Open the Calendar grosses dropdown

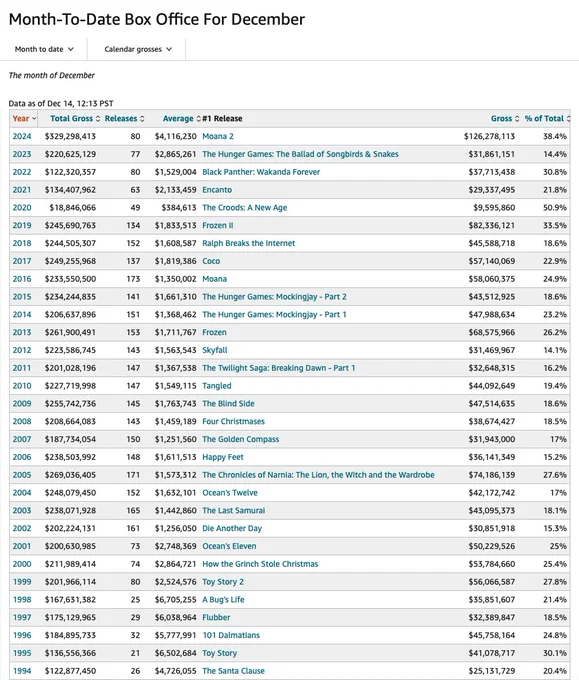(x=138, y=49)
